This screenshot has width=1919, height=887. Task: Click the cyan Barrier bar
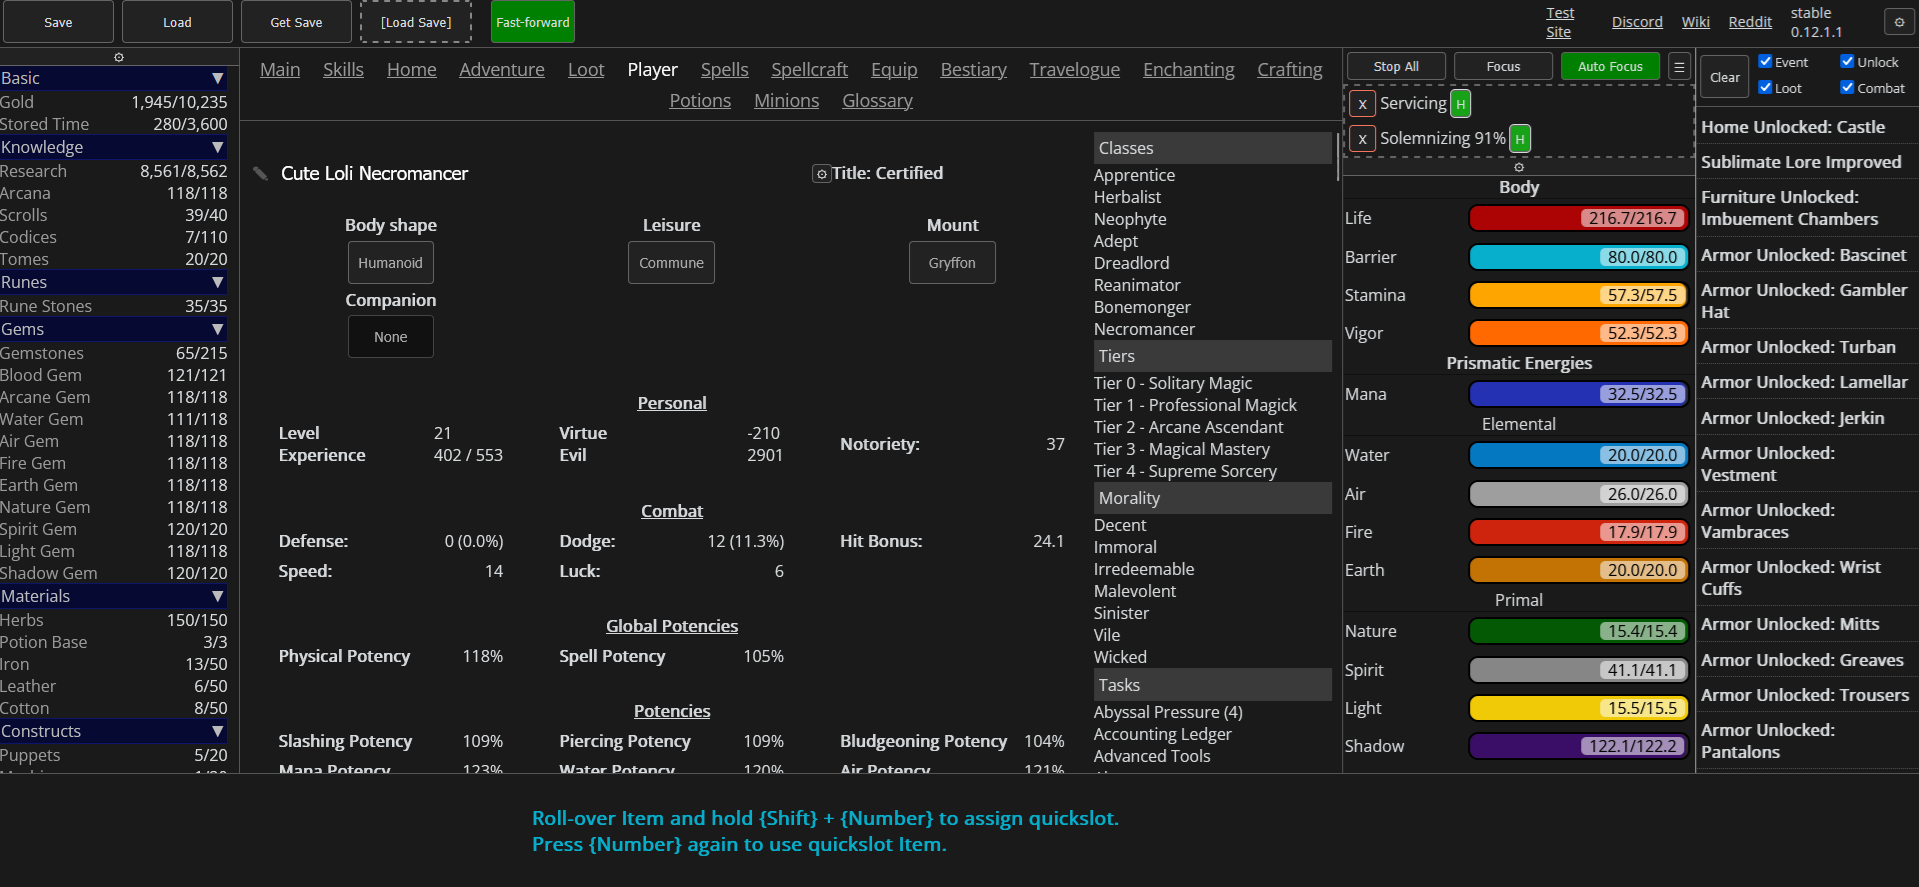pos(1578,257)
